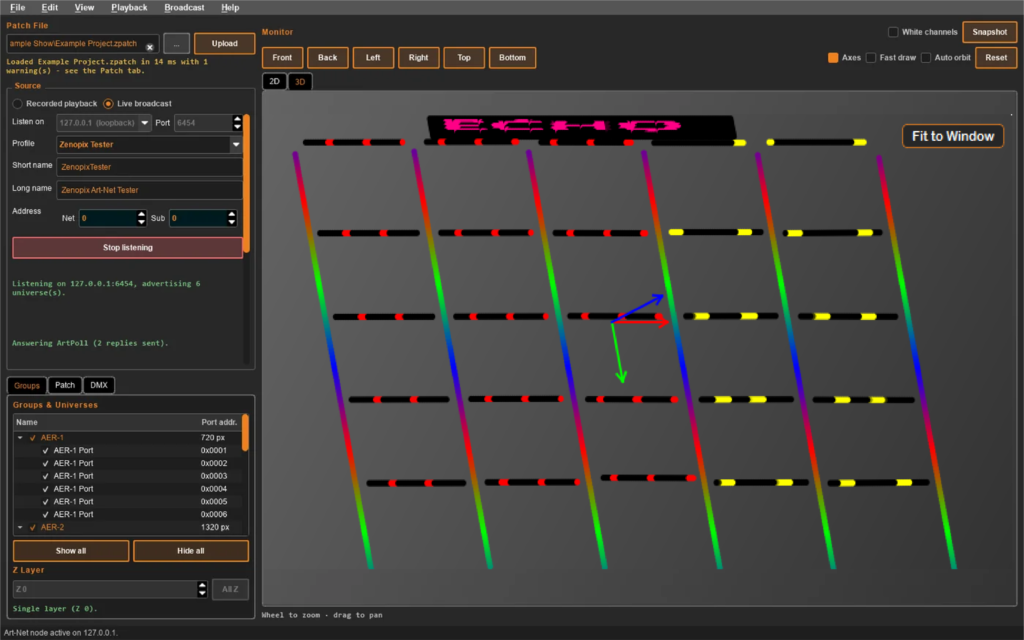Click the All Z button

point(230,589)
